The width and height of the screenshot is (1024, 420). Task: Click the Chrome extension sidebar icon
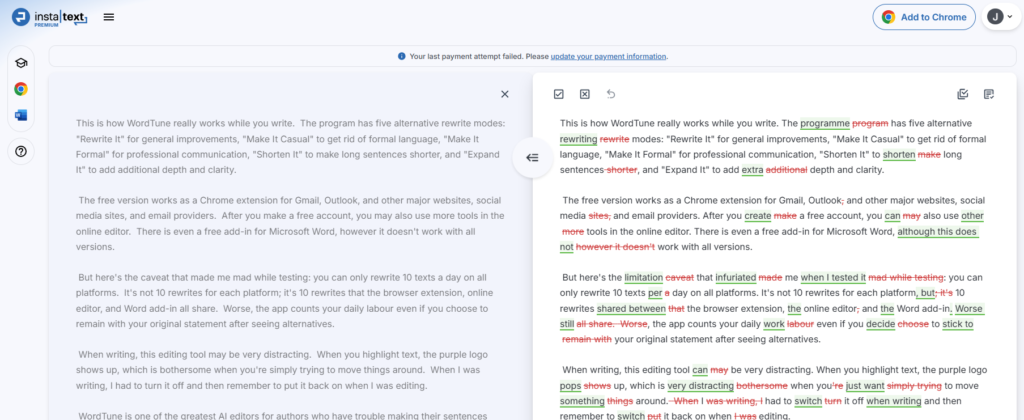(x=21, y=89)
